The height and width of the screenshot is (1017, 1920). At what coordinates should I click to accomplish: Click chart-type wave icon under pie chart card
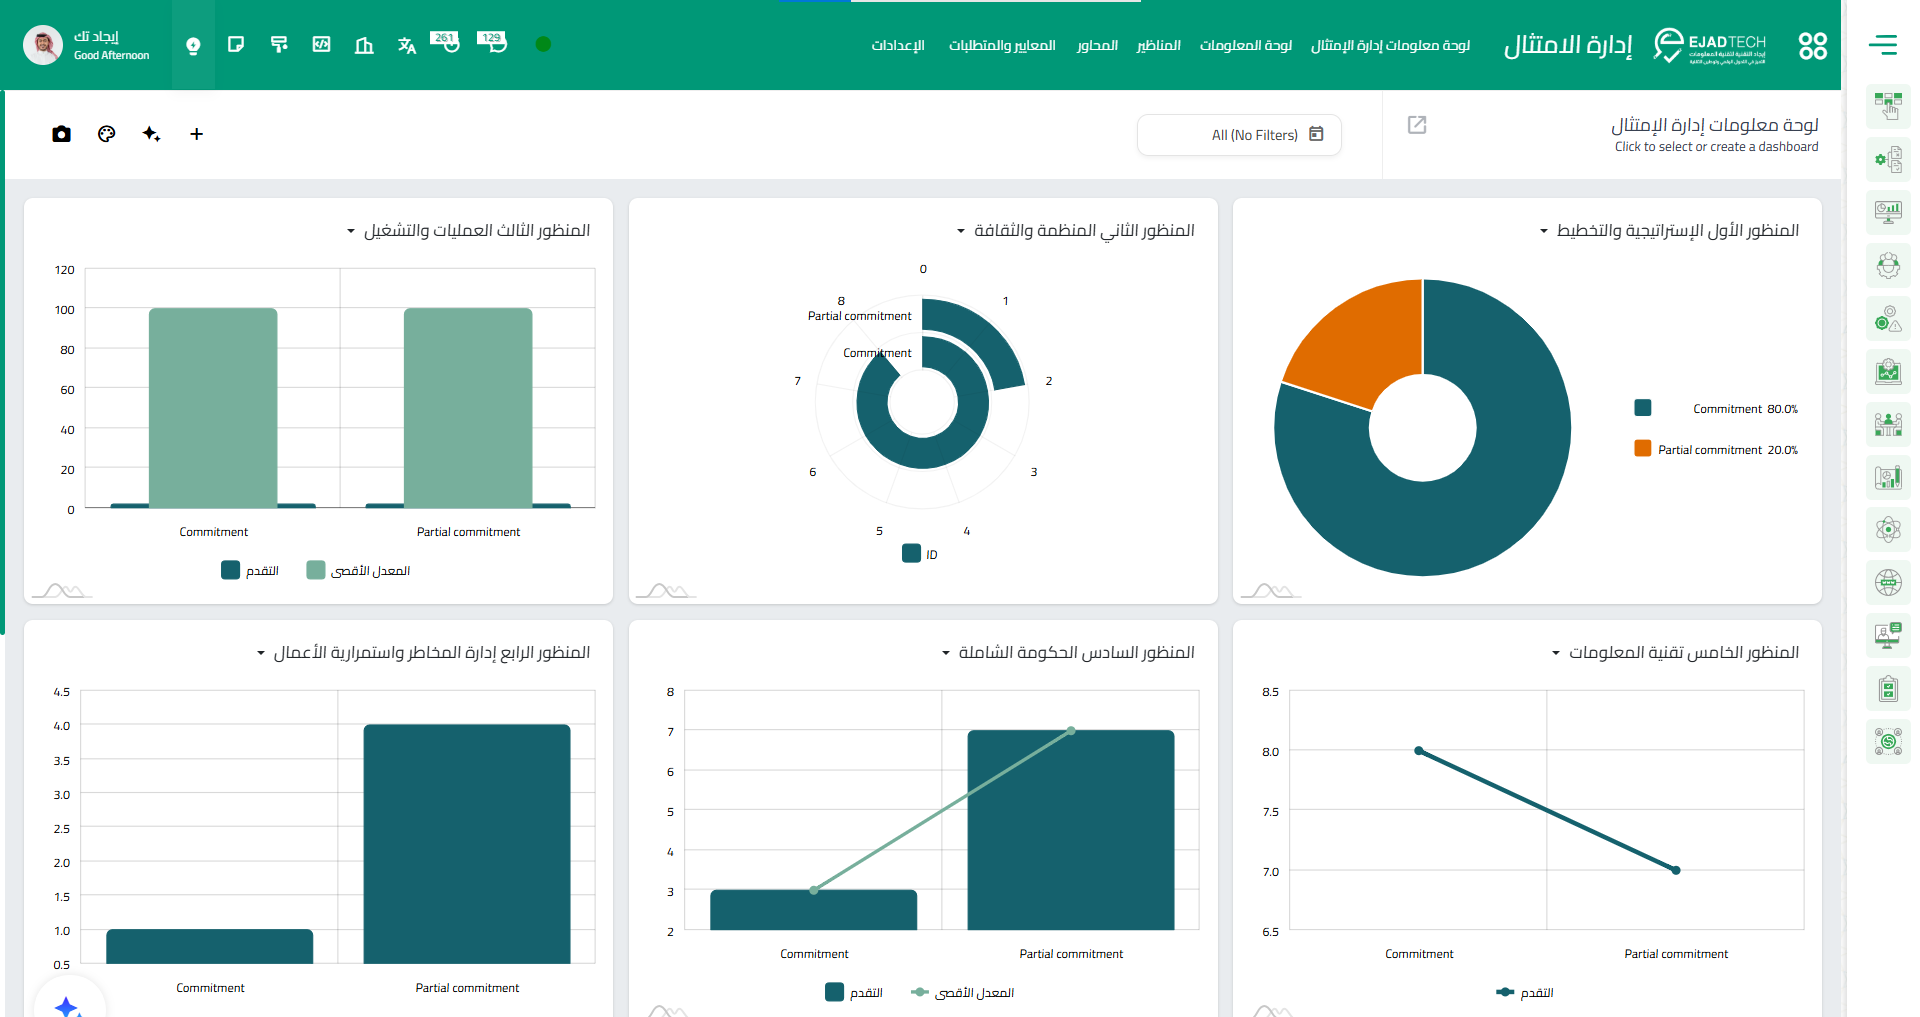tap(1270, 590)
